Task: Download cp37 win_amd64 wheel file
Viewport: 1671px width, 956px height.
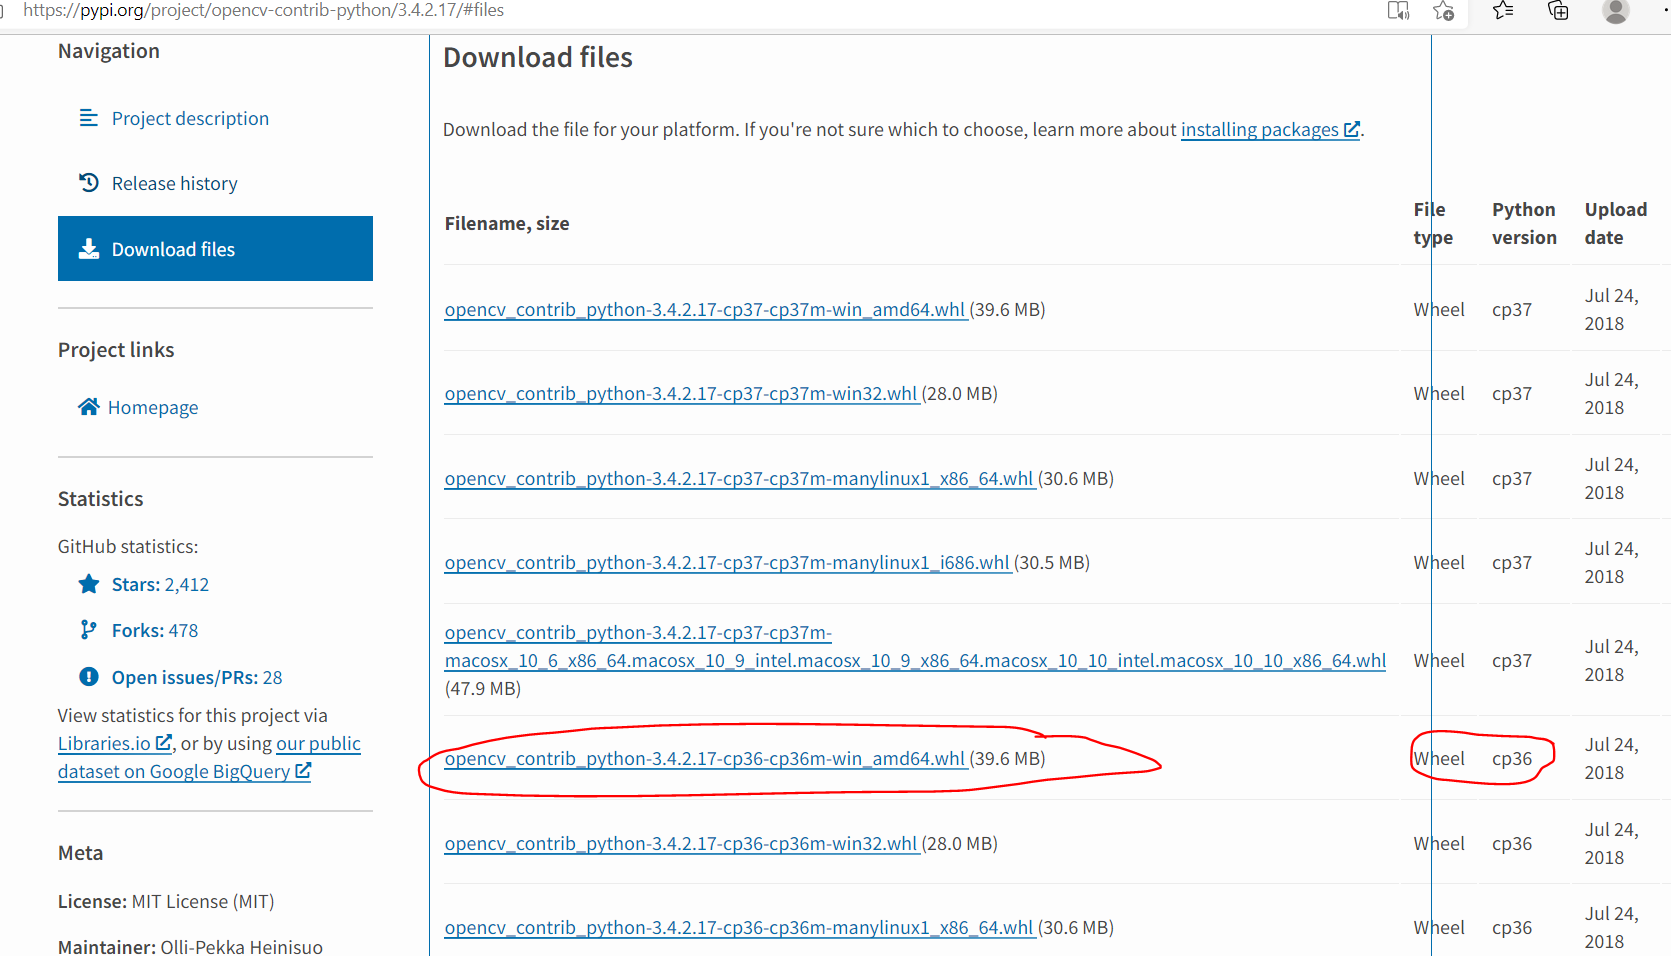Action: click(705, 309)
